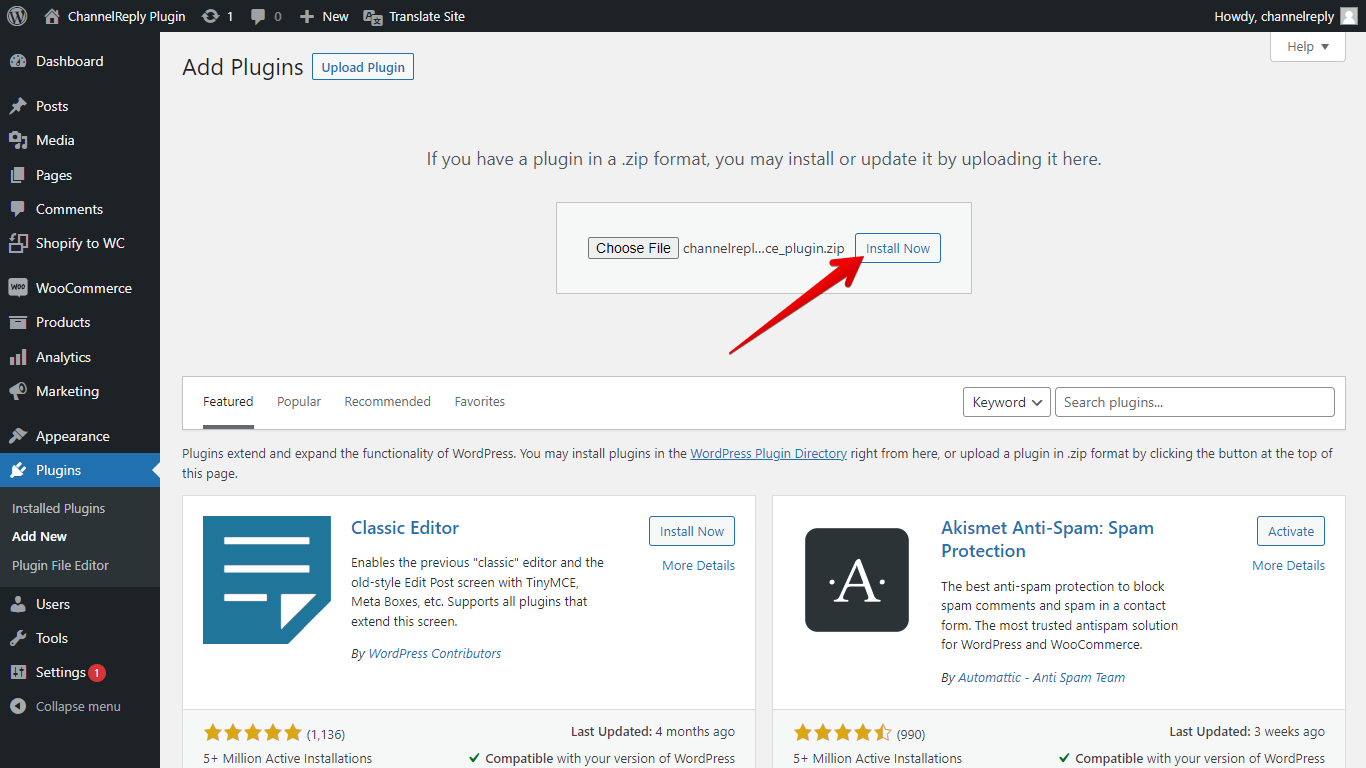Switch to the Recommended tab
This screenshot has width=1366, height=768.
click(387, 402)
